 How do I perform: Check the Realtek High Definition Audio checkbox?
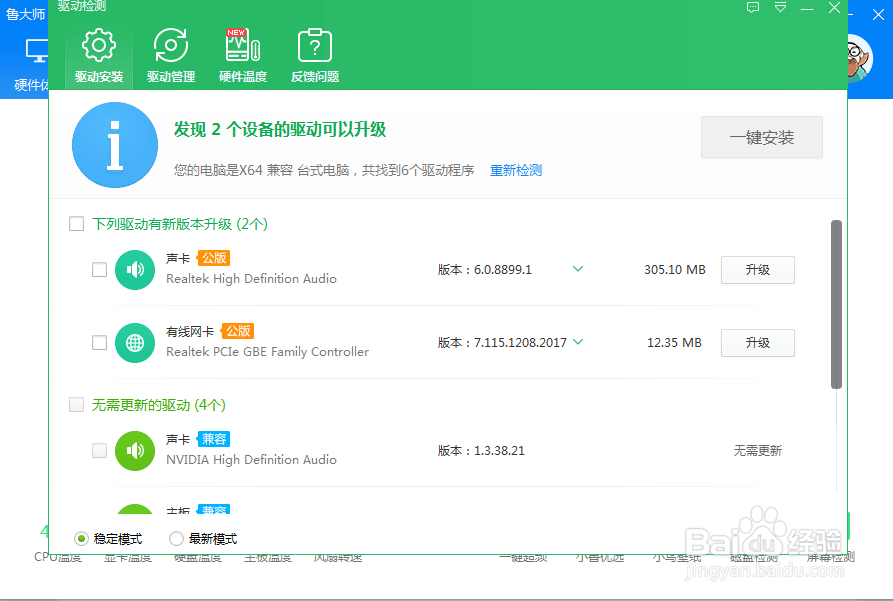pyautogui.click(x=99, y=269)
